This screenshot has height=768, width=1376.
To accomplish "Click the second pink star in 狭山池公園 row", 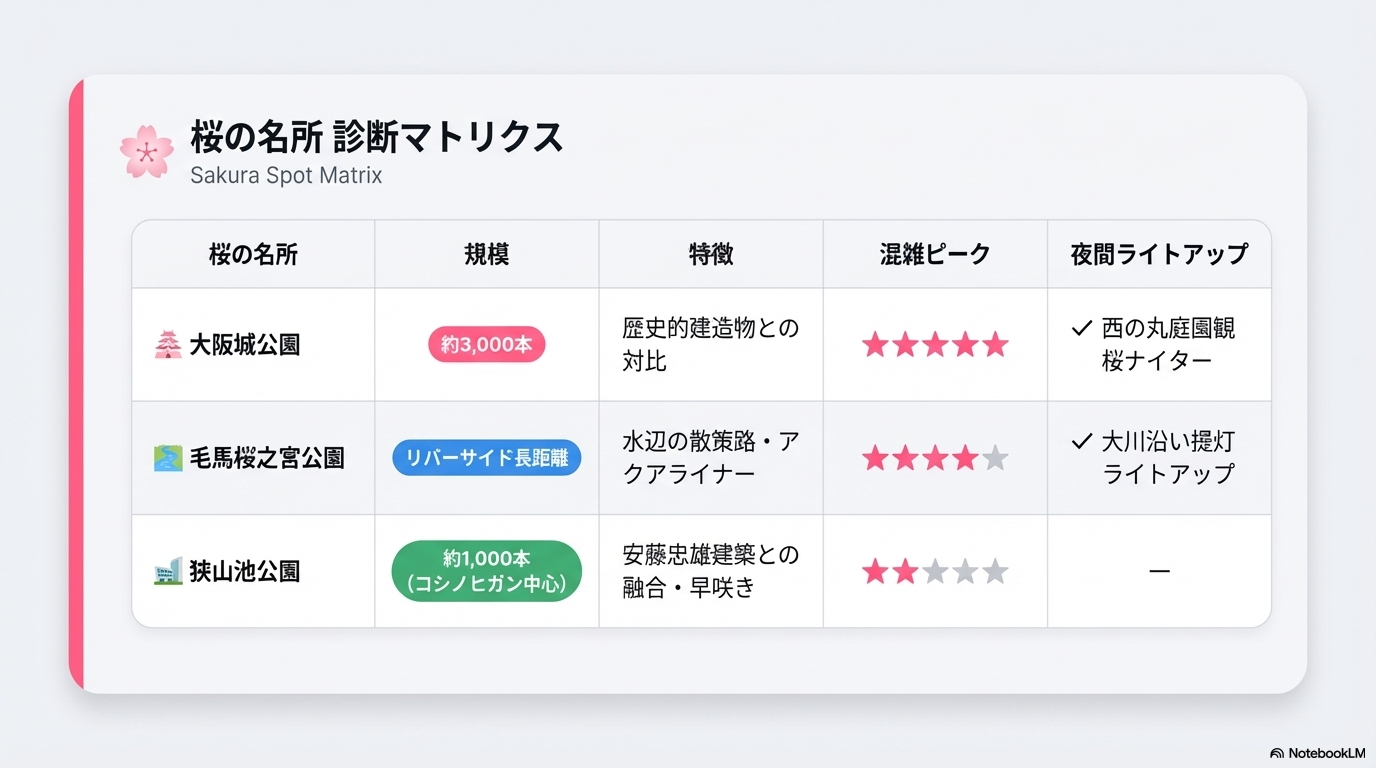I will (905, 571).
